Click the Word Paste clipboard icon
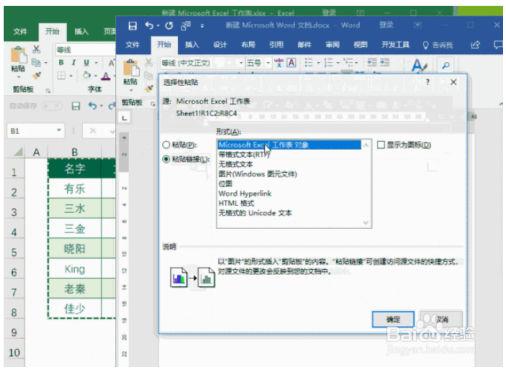506x370 pixels. (131, 68)
